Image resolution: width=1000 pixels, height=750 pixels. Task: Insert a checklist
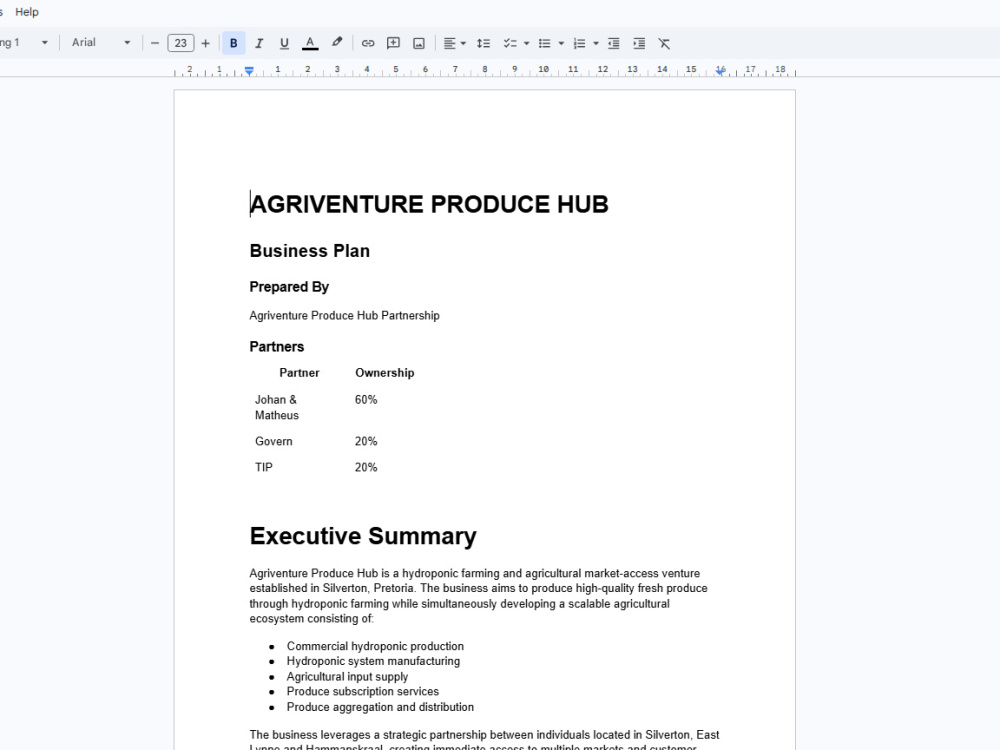510,43
